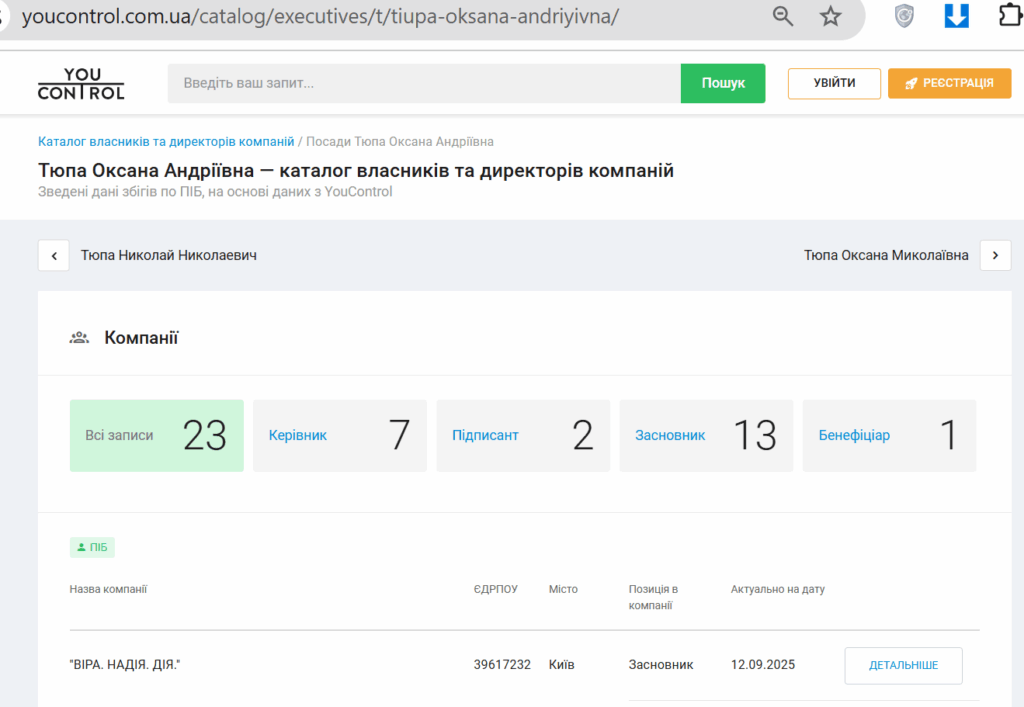Click the Позиція в компанії column header

tap(653, 597)
